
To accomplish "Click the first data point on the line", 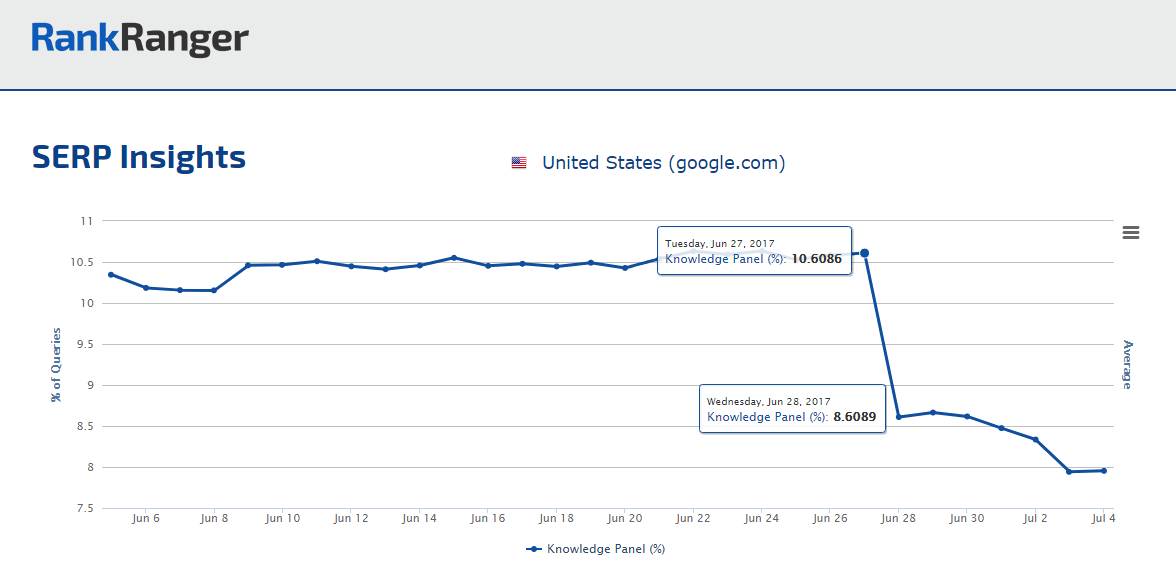I will click(111, 274).
